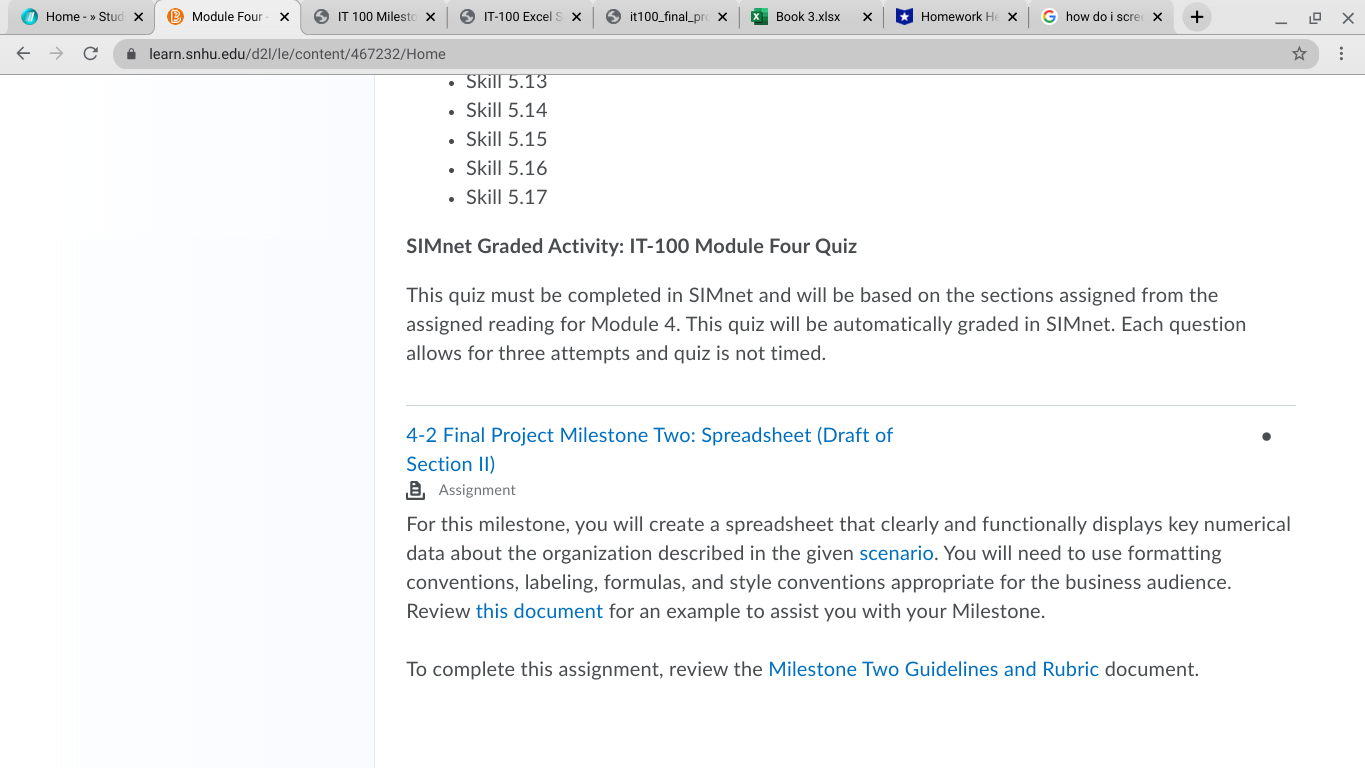Viewport: 1365px width, 768px height.
Task: Switch to the 'how do i scree' tab
Action: coord(1102,17)
